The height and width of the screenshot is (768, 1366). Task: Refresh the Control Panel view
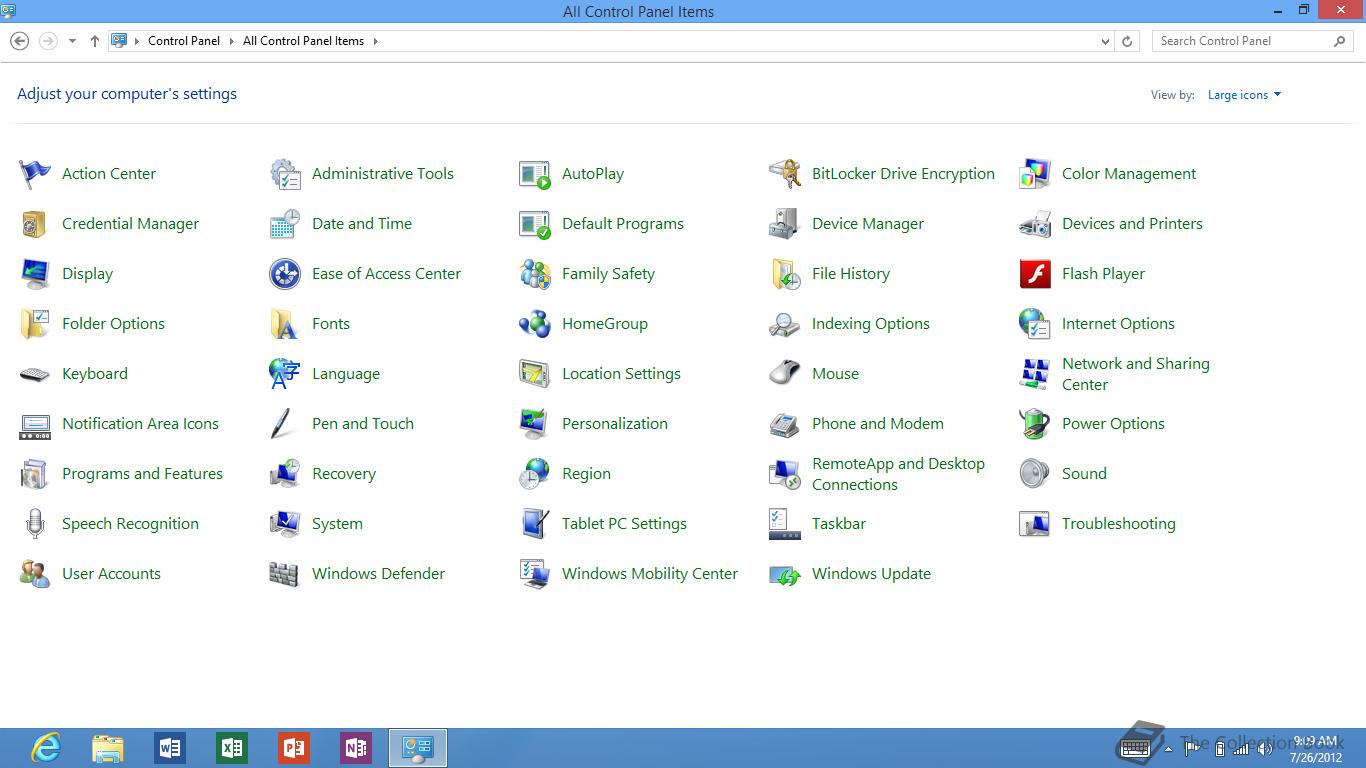(1127, 41)
